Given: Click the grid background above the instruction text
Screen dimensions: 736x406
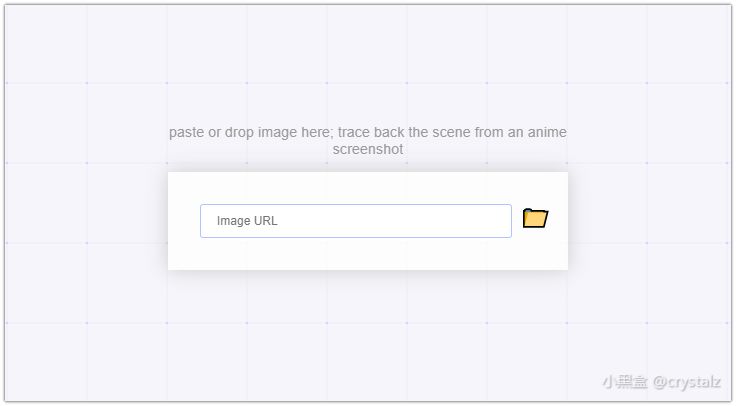Looking at the screenshot, I should 367,60.
